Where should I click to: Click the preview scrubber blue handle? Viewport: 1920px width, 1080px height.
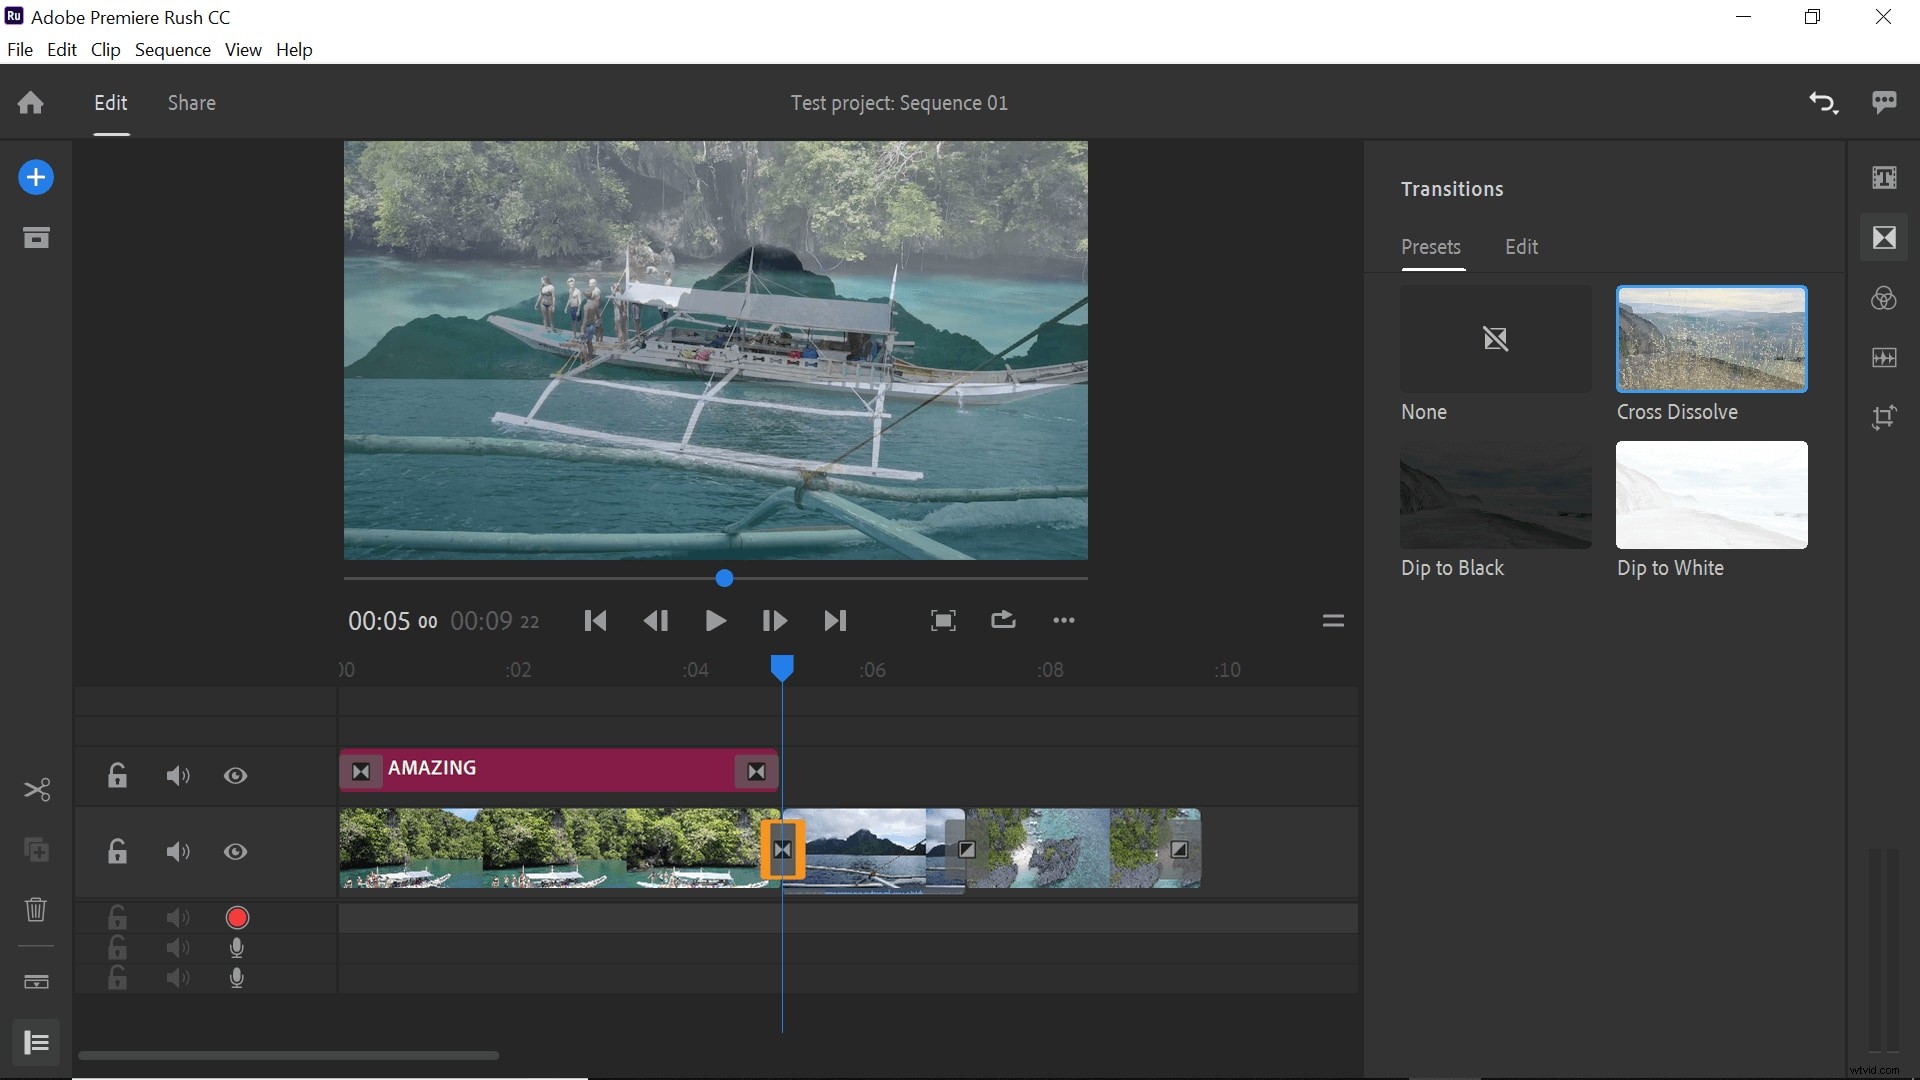(x=725, y=578)
